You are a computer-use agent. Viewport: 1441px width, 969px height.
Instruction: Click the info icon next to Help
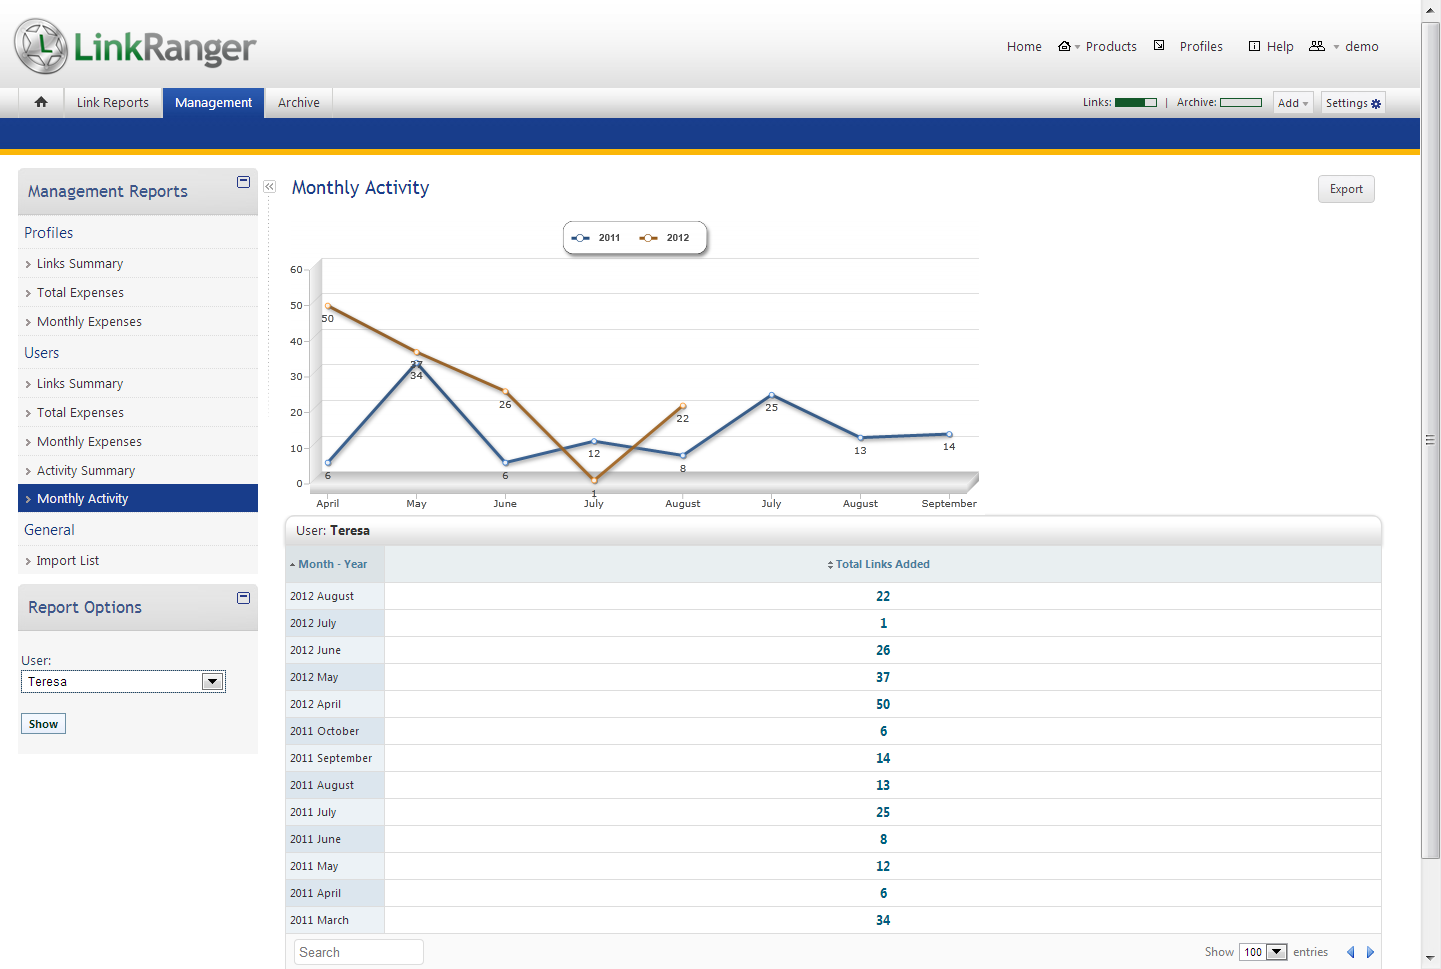(1254, 46)
